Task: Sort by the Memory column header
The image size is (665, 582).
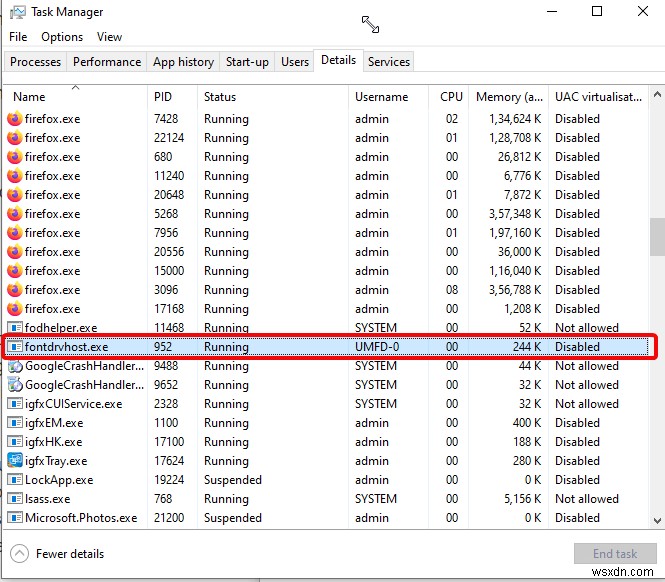Action: click(x=509, y=97)
